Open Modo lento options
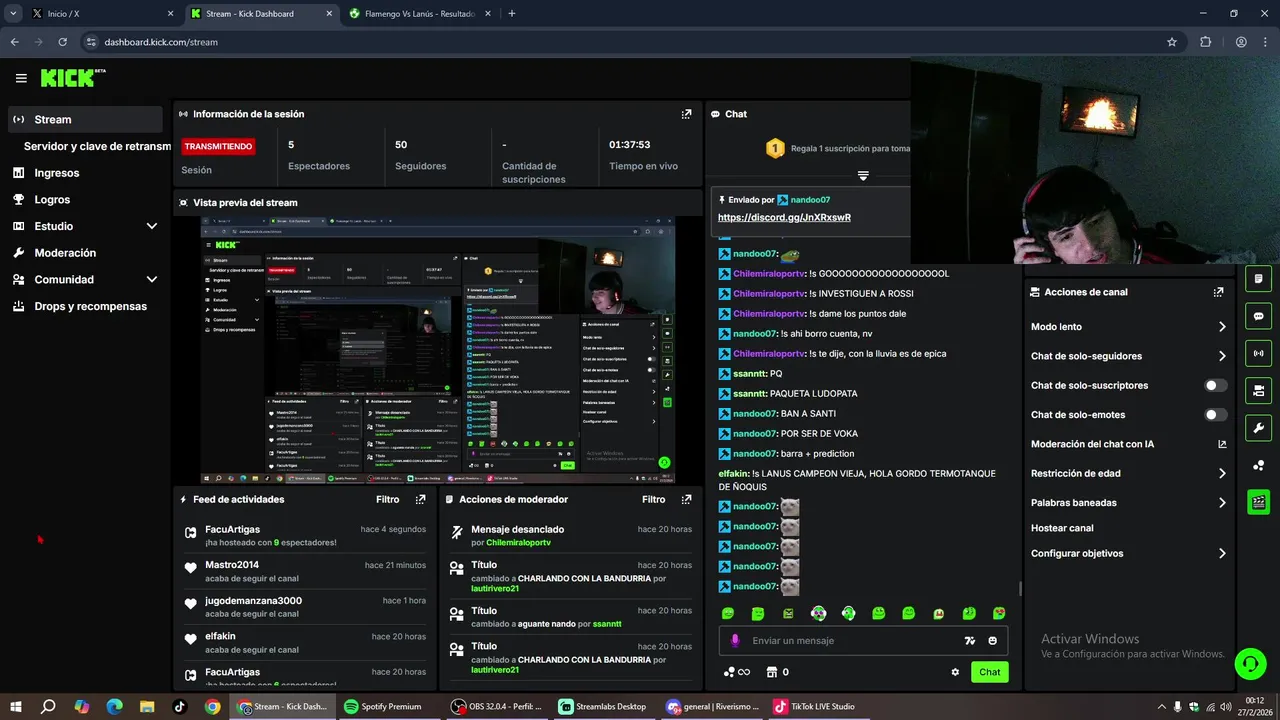 [1129, 327]
